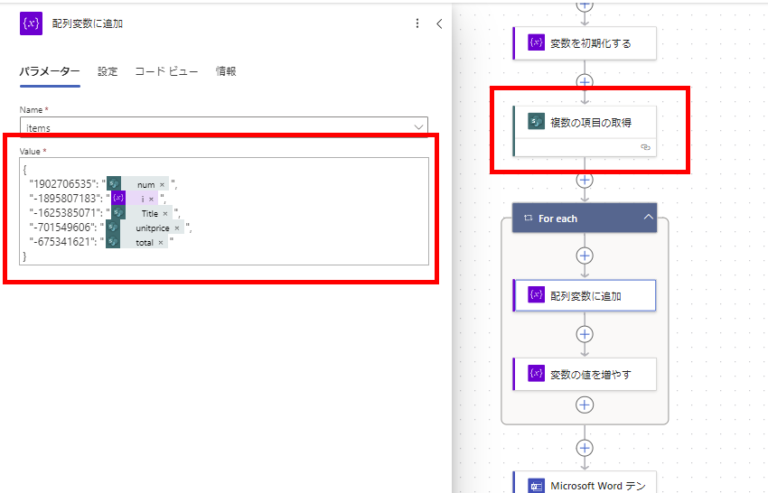Open the Name dropdown showing items

224,127
